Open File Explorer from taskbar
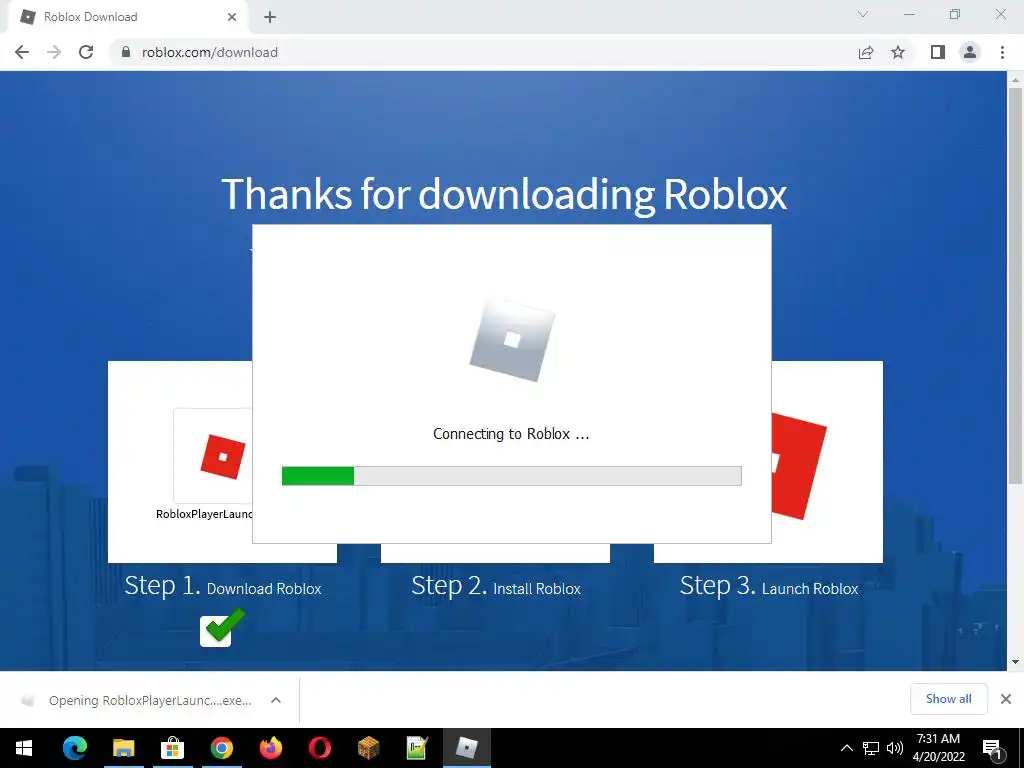The height and width of the screenshot is (768, 1024). pos(123,748)
